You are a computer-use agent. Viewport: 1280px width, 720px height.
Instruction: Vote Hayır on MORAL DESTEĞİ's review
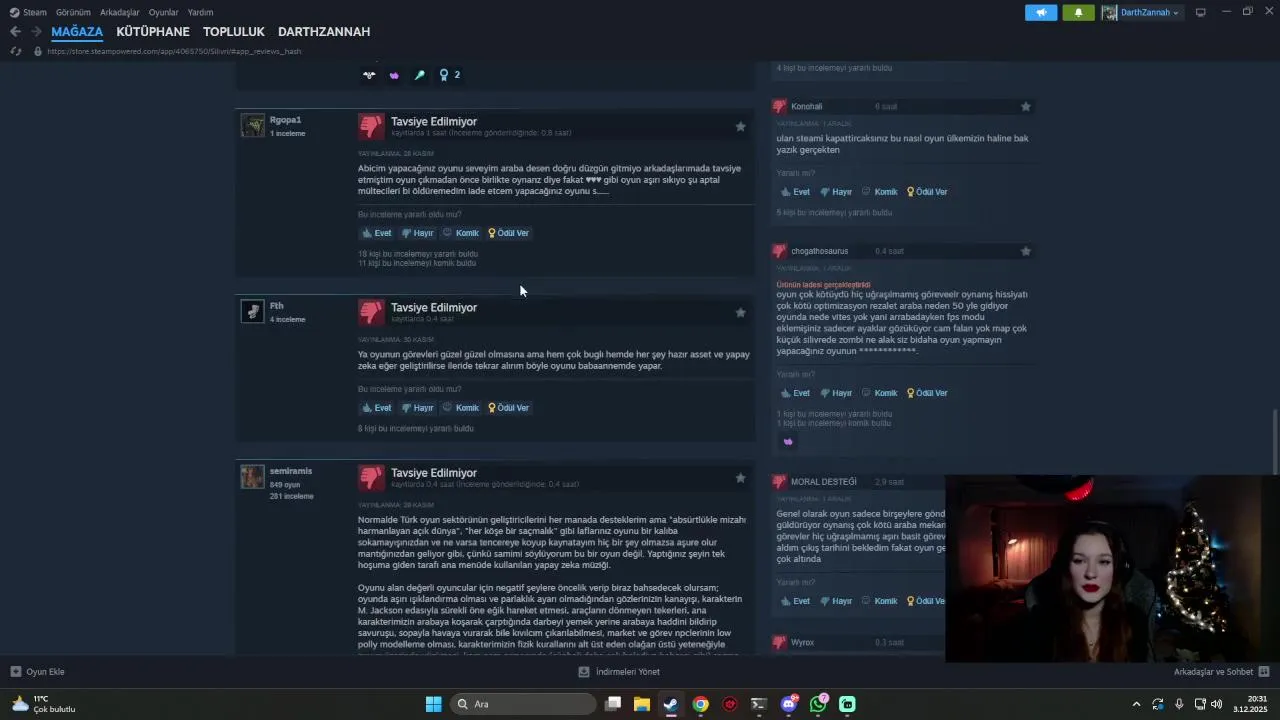click(837, 601)
